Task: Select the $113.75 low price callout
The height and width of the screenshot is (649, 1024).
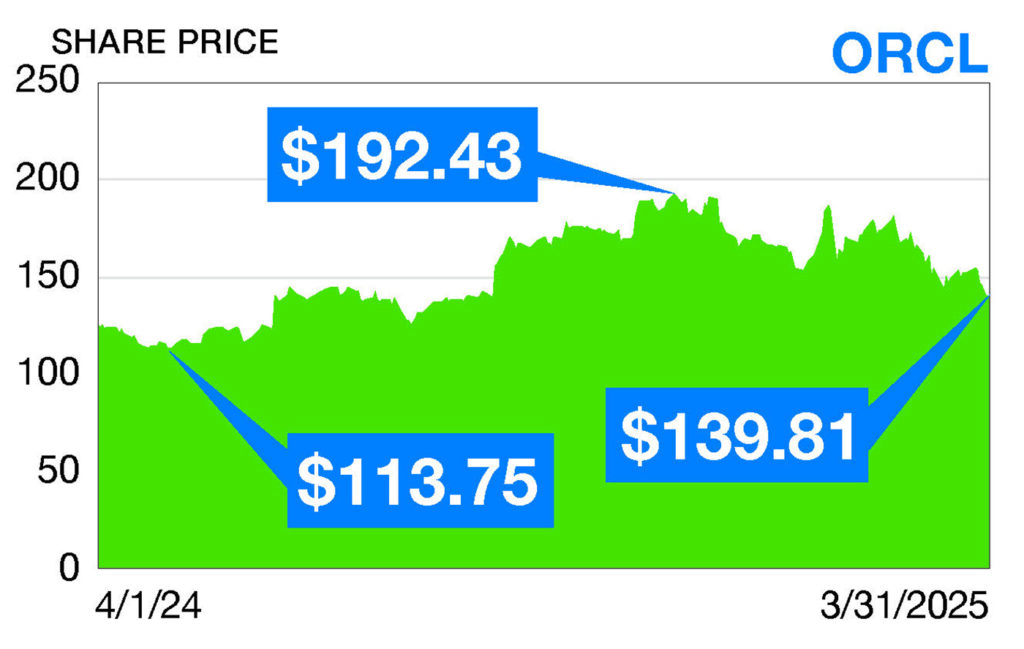Action: pyautogui.click(x=419, y=480)
